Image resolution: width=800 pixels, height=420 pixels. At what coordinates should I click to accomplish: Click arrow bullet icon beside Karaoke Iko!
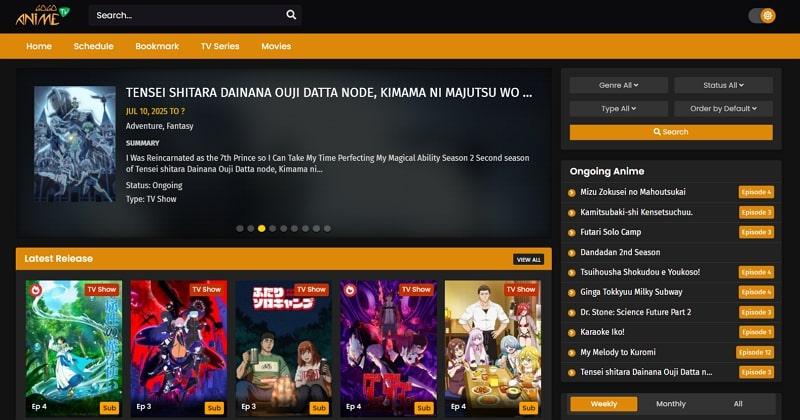point(571,333)
